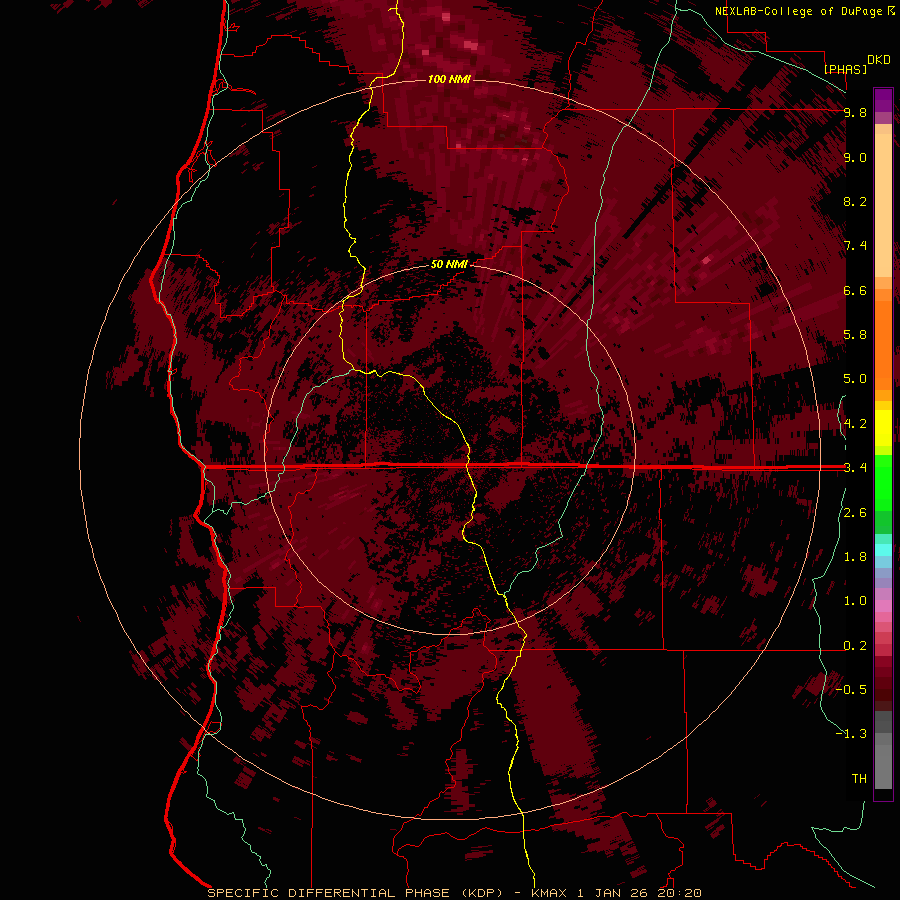The image size is (900, 900).
Task: Click the 6.6 scale label
Action: 855,290
